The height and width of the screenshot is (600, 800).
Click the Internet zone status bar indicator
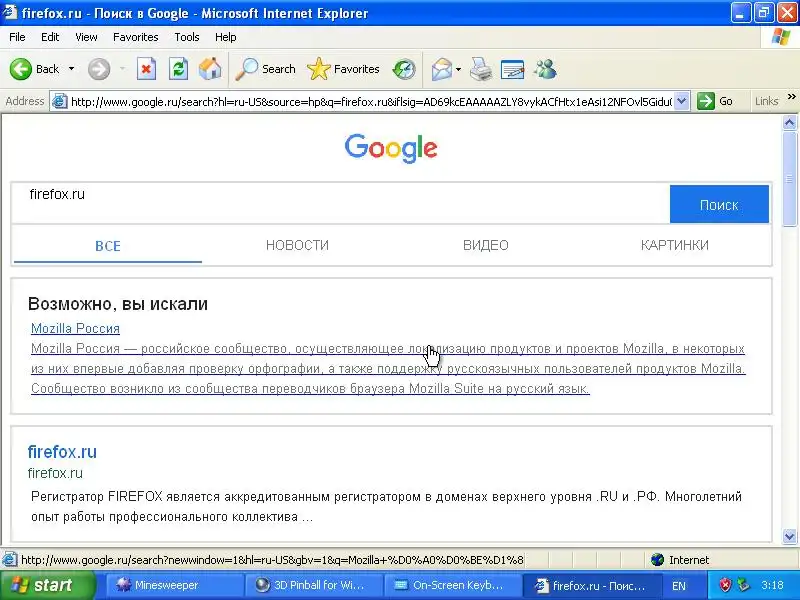pos(681,560)
